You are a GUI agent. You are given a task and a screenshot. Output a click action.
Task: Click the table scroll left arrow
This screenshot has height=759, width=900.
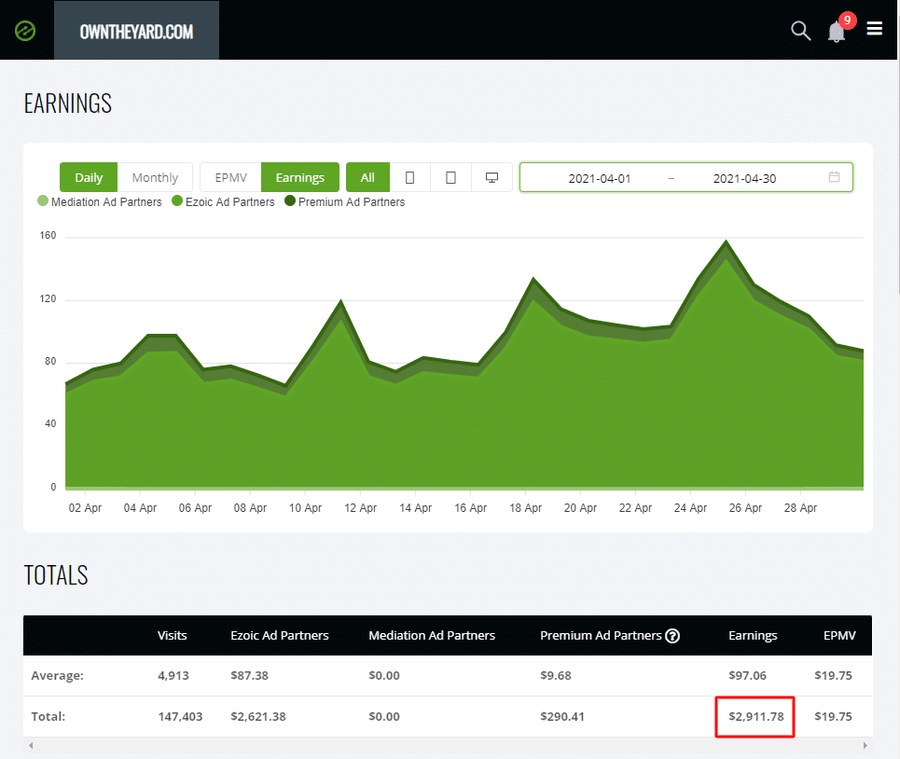point(31,745)
